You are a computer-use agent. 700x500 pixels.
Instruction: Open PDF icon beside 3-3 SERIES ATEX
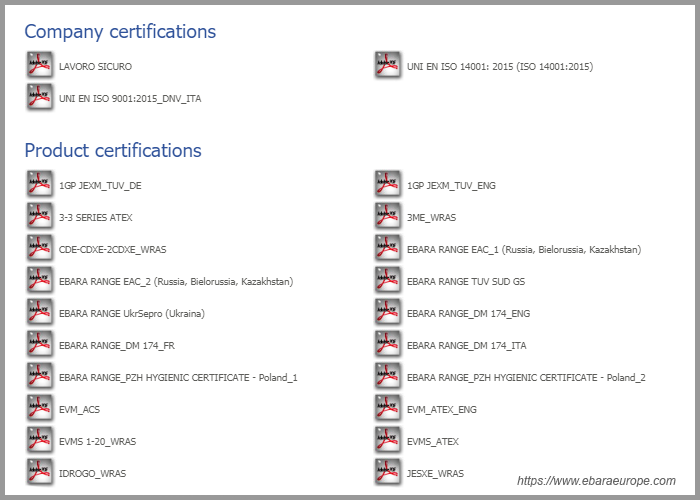pyautogui.click(x=40, y=216)
